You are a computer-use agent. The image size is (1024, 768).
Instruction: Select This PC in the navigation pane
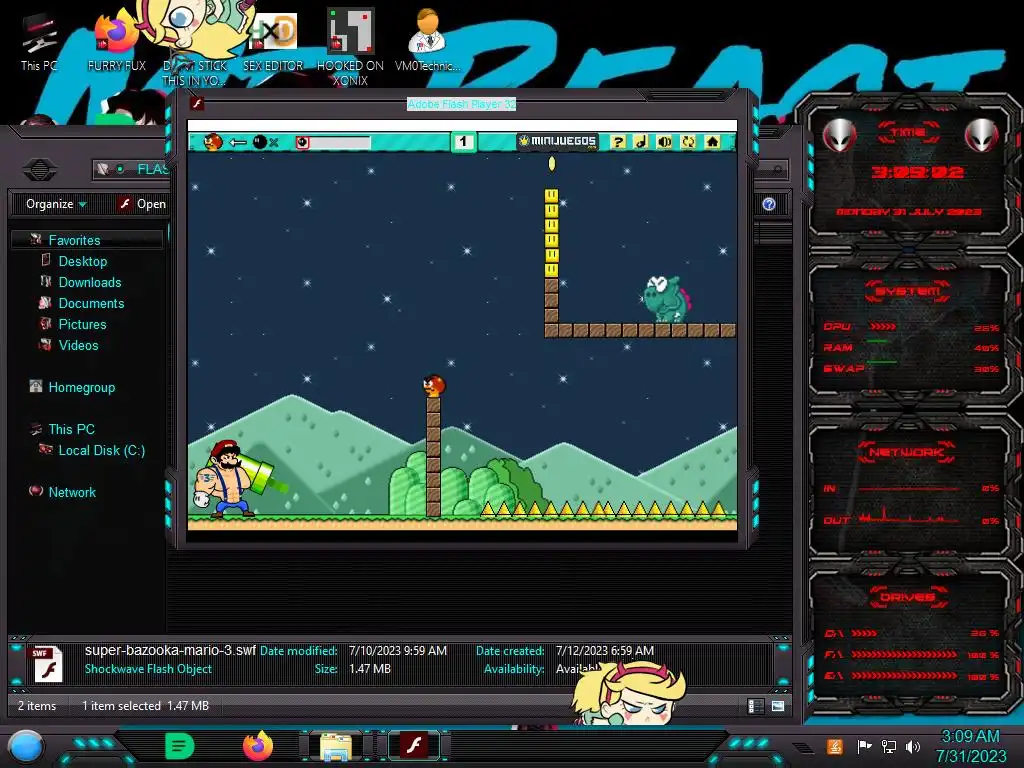click(x=72, y=429)
